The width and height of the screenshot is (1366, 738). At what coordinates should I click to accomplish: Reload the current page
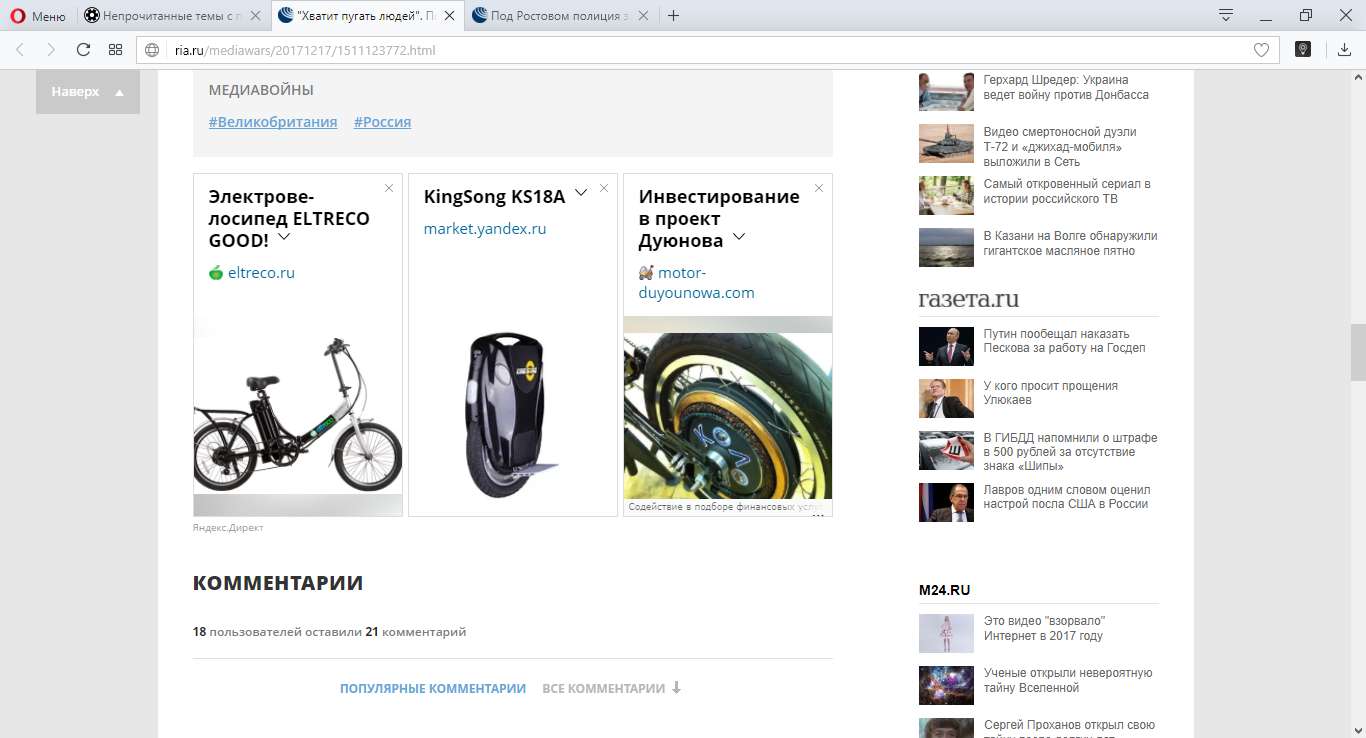(x=83, y=50)
